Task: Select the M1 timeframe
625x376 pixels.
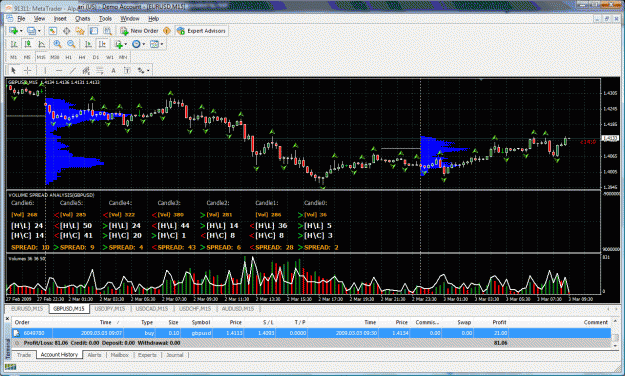Action: [x=14, y=57]
